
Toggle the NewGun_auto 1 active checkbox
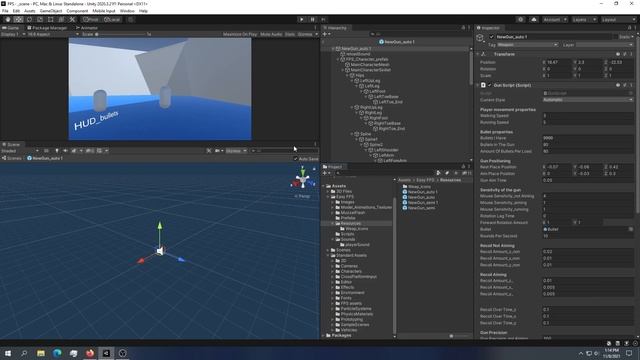pos(491,37)
